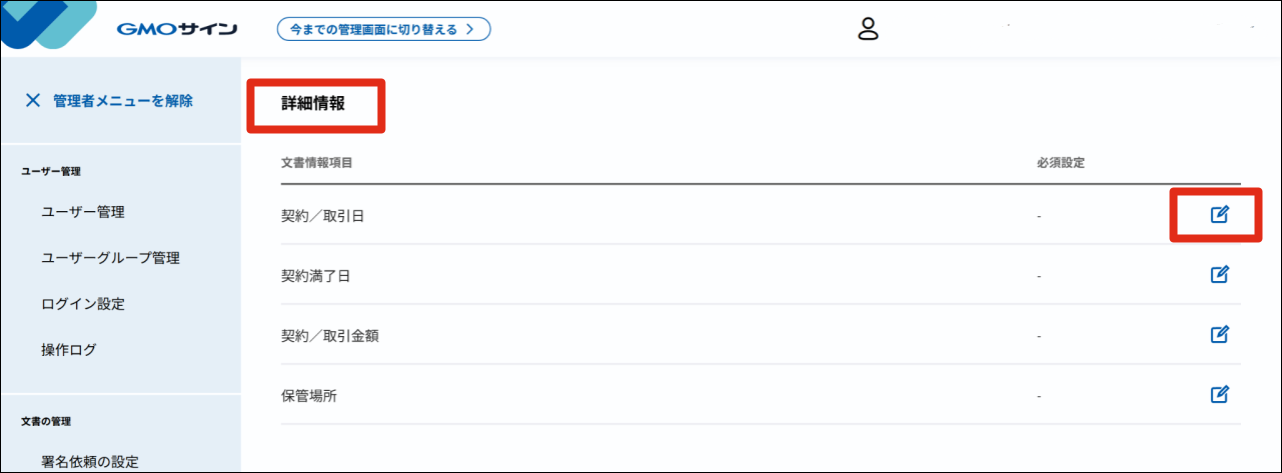Click the 必須設定 column header
Screen dimensions: 1282x473
1061,163
